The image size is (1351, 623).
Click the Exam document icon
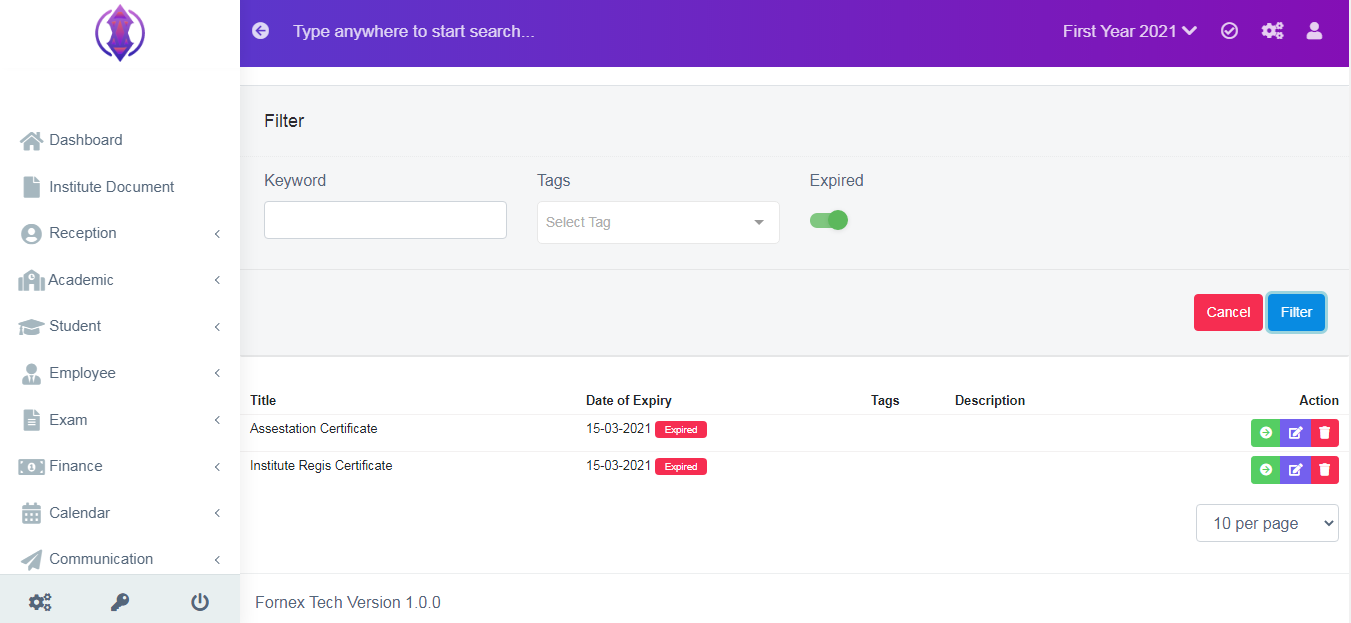(x=32, y=420)
